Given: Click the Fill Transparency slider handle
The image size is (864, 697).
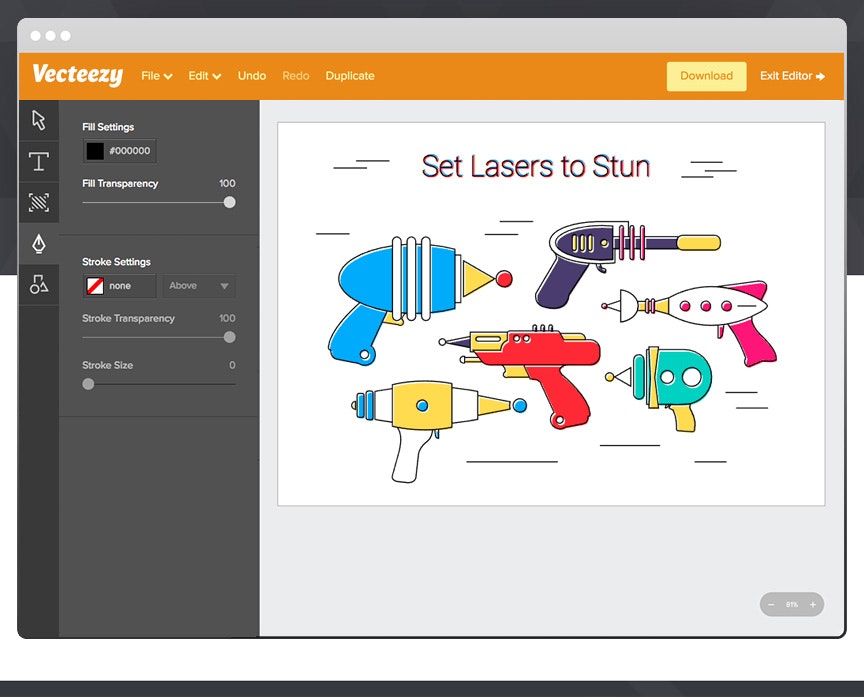Looking at the screenshot, I should point(230,202).
